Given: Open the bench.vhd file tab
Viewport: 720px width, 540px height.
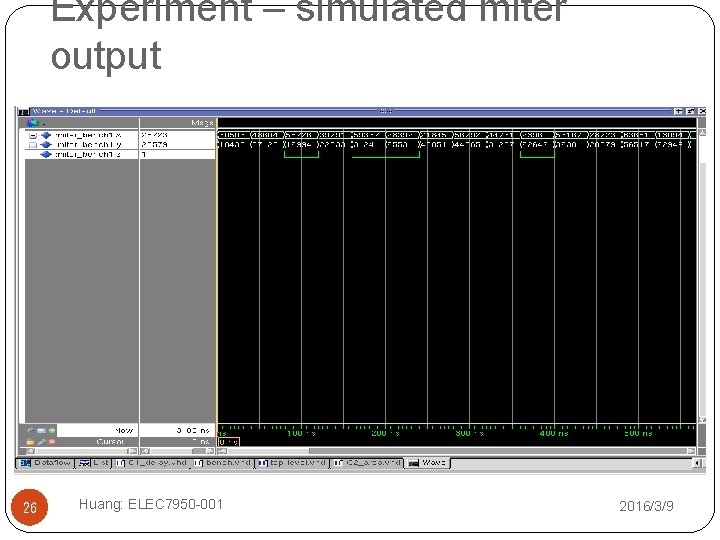Looking at the screenshot, I should [x=223, y=463].
